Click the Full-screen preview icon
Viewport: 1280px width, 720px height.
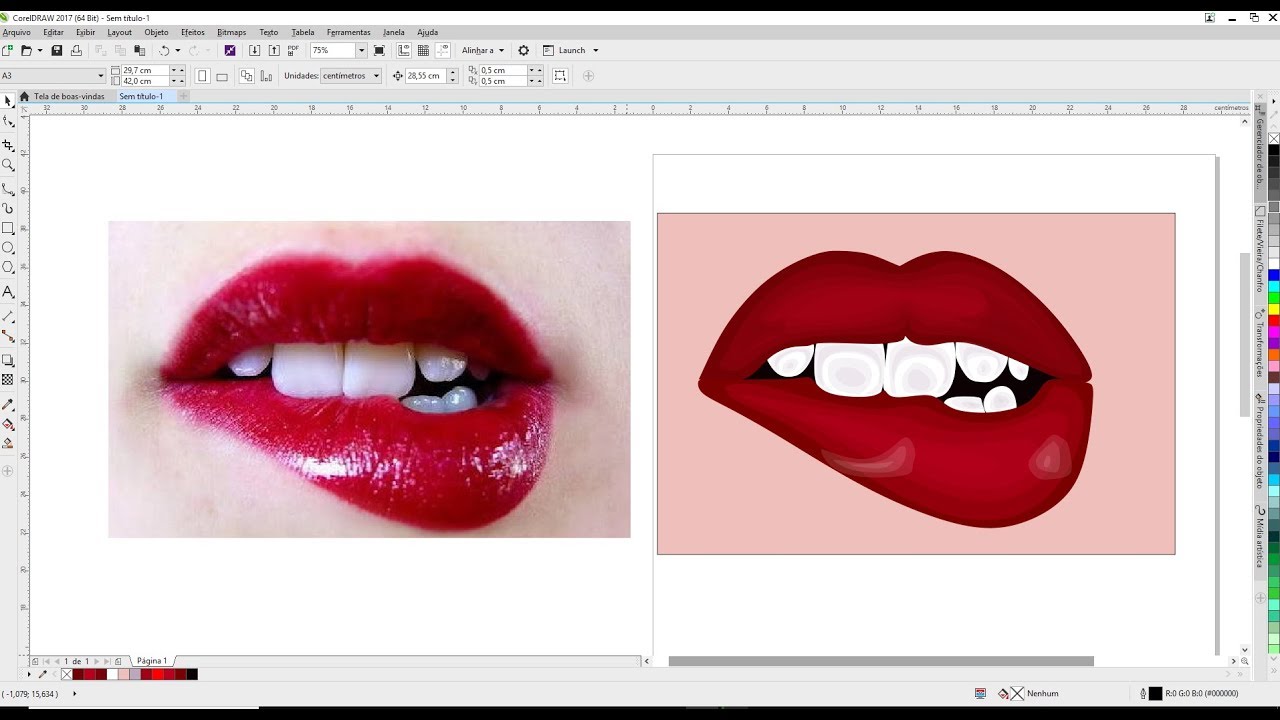(379, 50)
